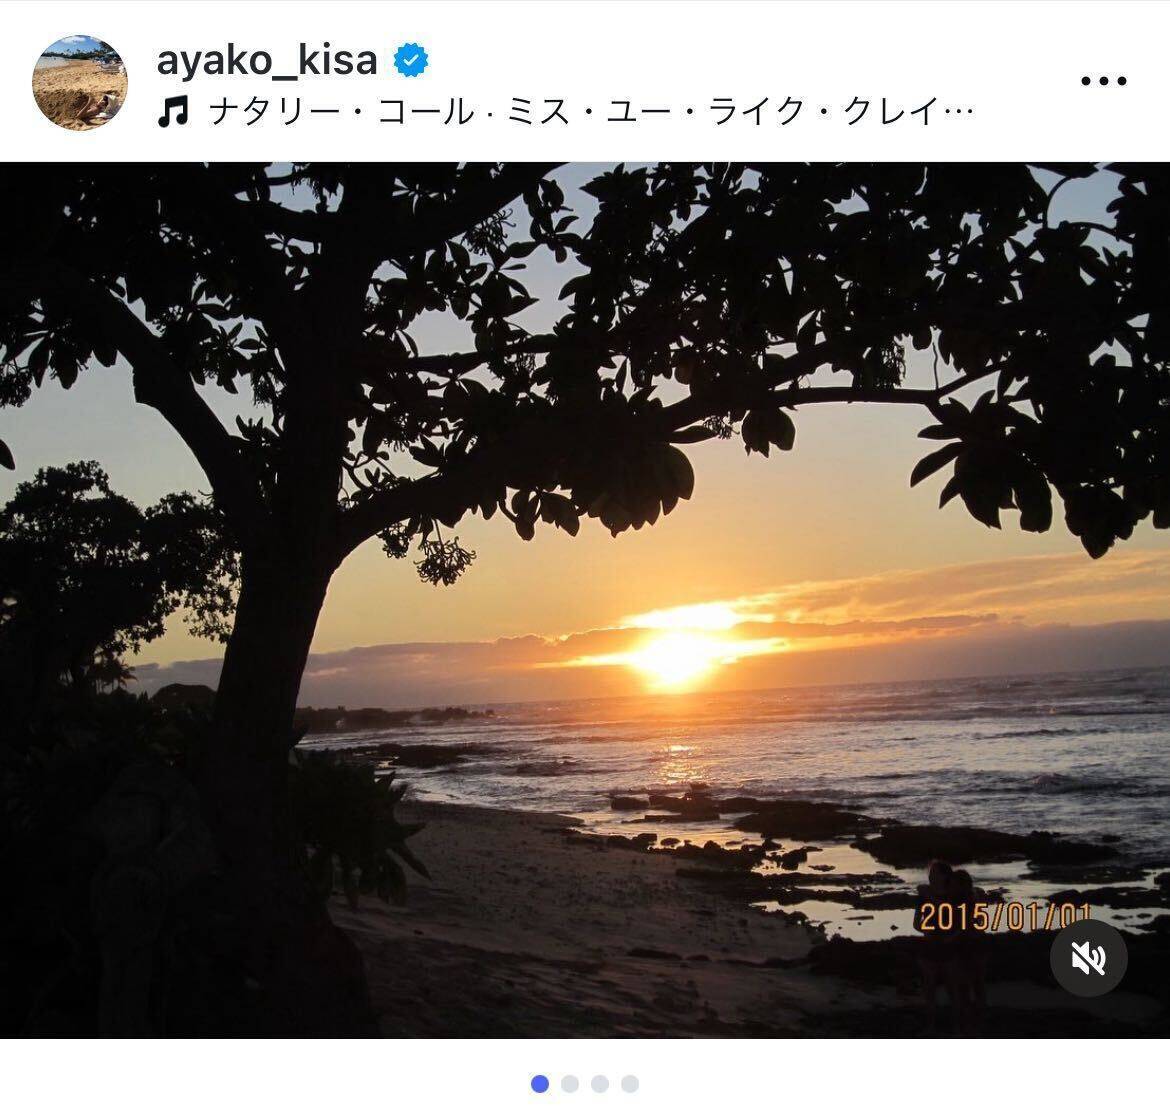Open the ayako_kisa profile avatar
Screen dimensions: 1170x1106
coord(80,83)
